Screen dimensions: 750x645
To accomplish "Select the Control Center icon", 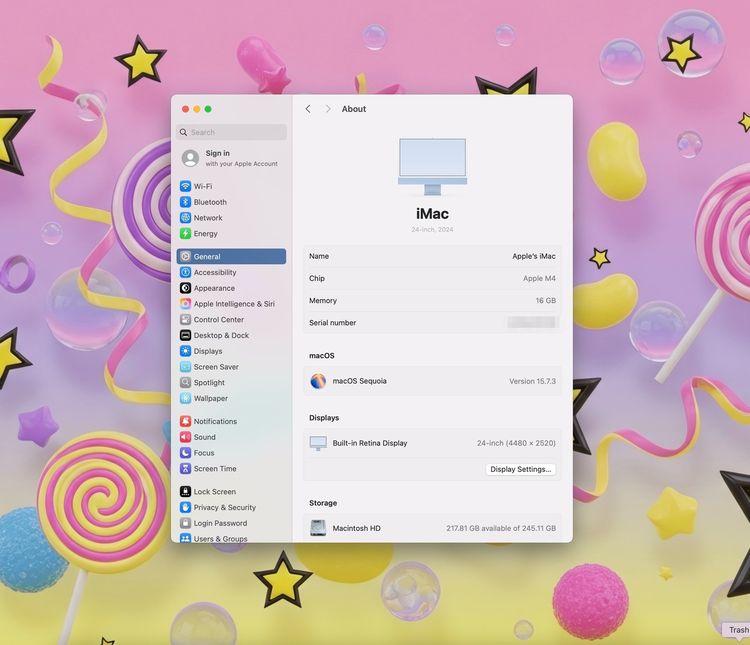I will coord(186,320).
